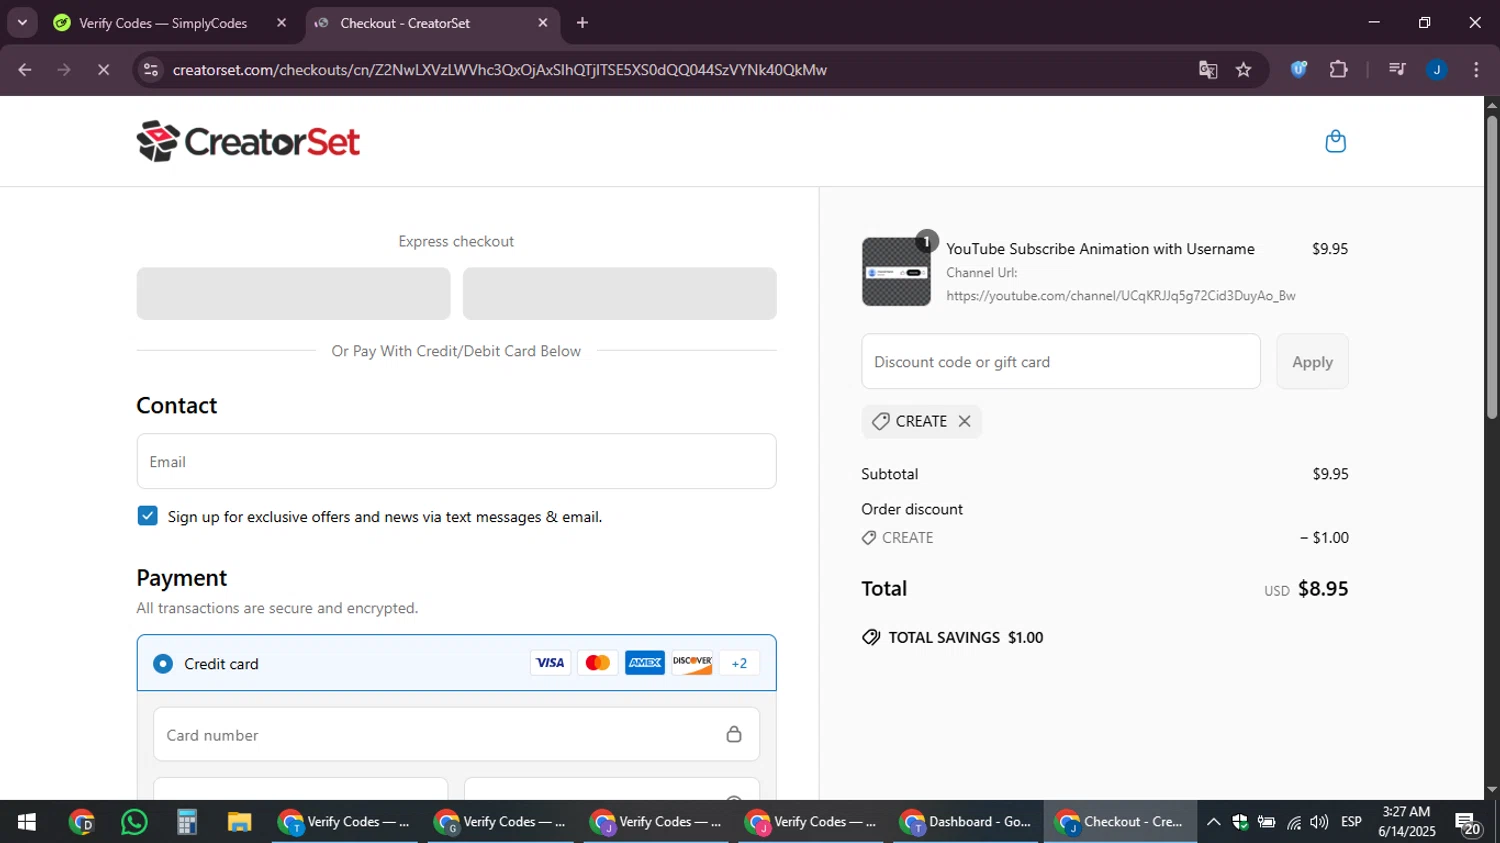This screenshot has height=843, width=1500.
Task: Stop loading the page
Action: pyautogui.click(x=103, y=70)
